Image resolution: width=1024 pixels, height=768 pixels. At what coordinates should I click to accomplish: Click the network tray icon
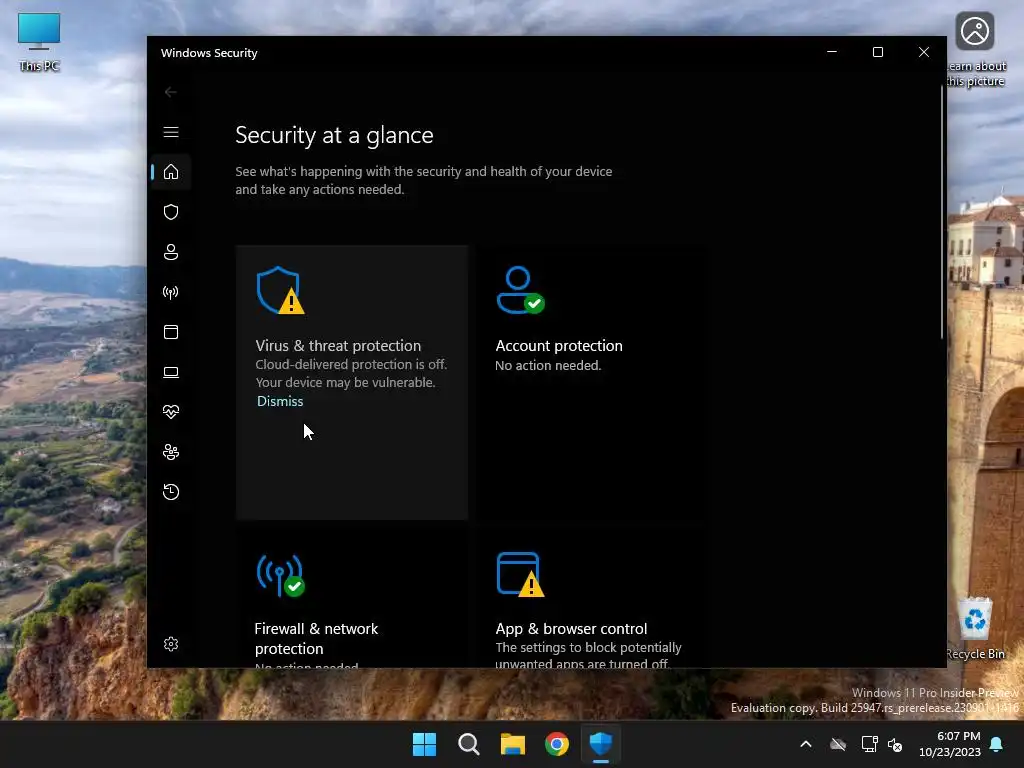[x=869, y=744]
